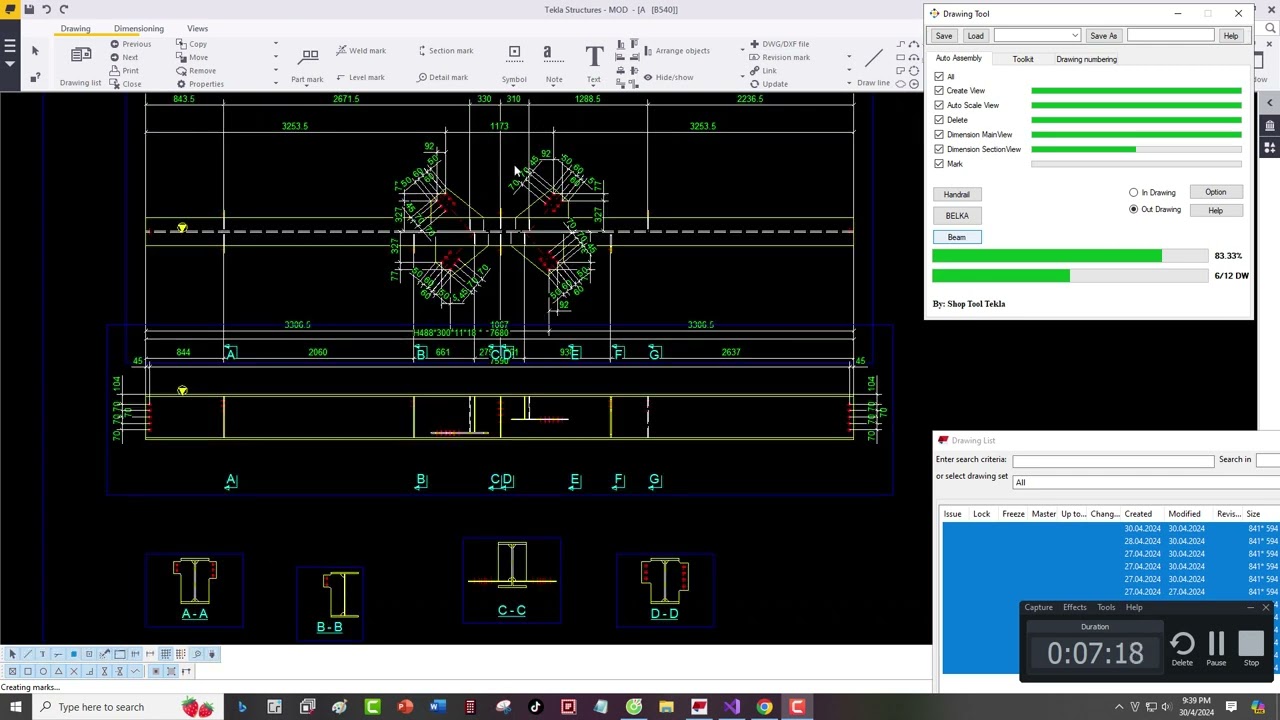Toggle the Auto Scale View checkbox

coord(939,105)
